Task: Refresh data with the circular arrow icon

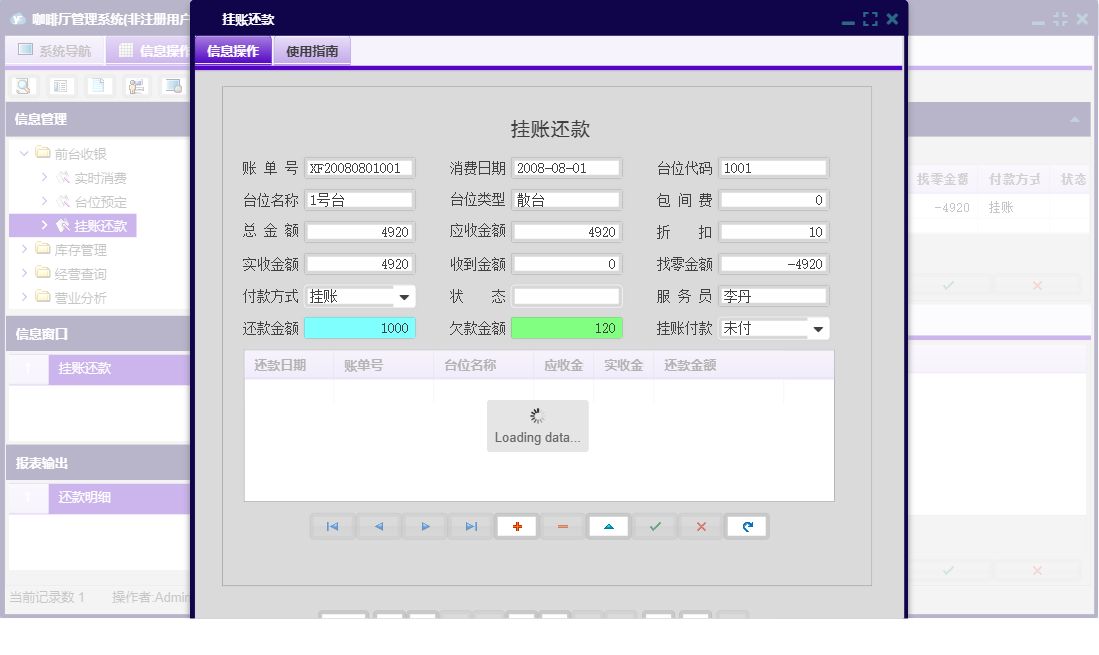Action: click(x=746, y=526)
